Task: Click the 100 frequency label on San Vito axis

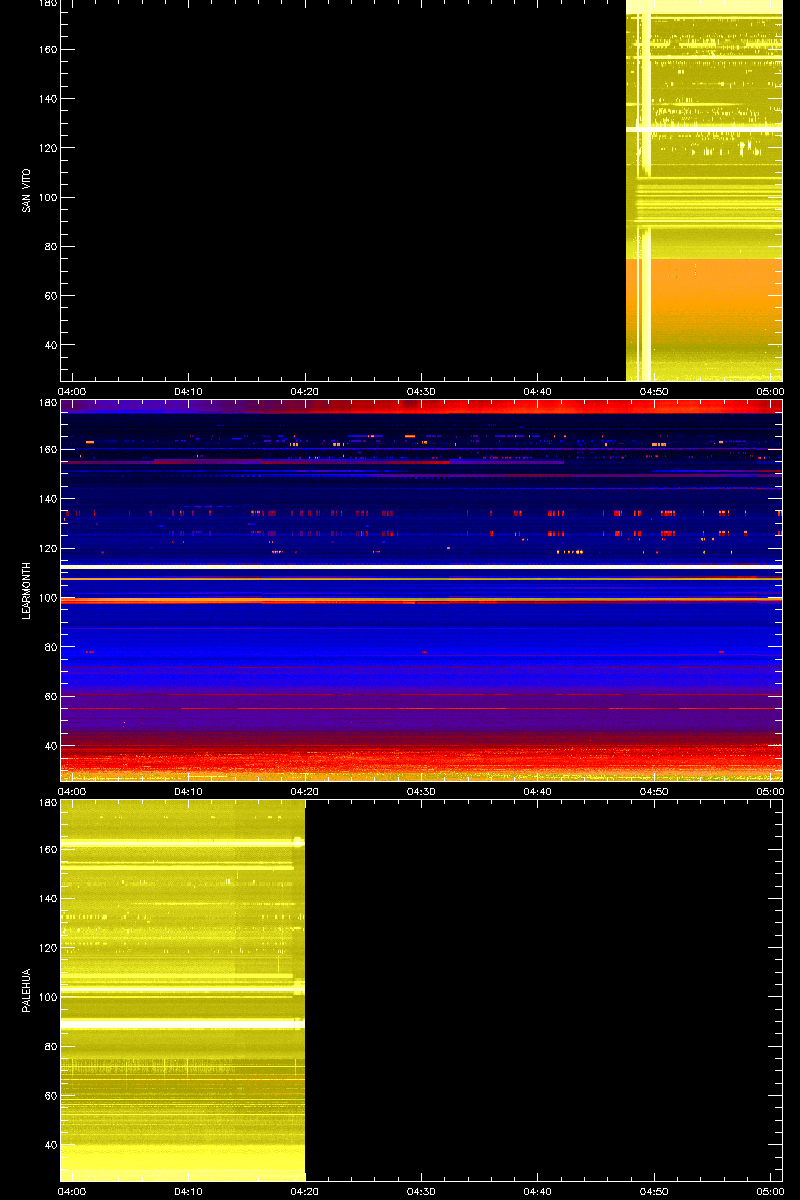Action: (x=47, y=197)
